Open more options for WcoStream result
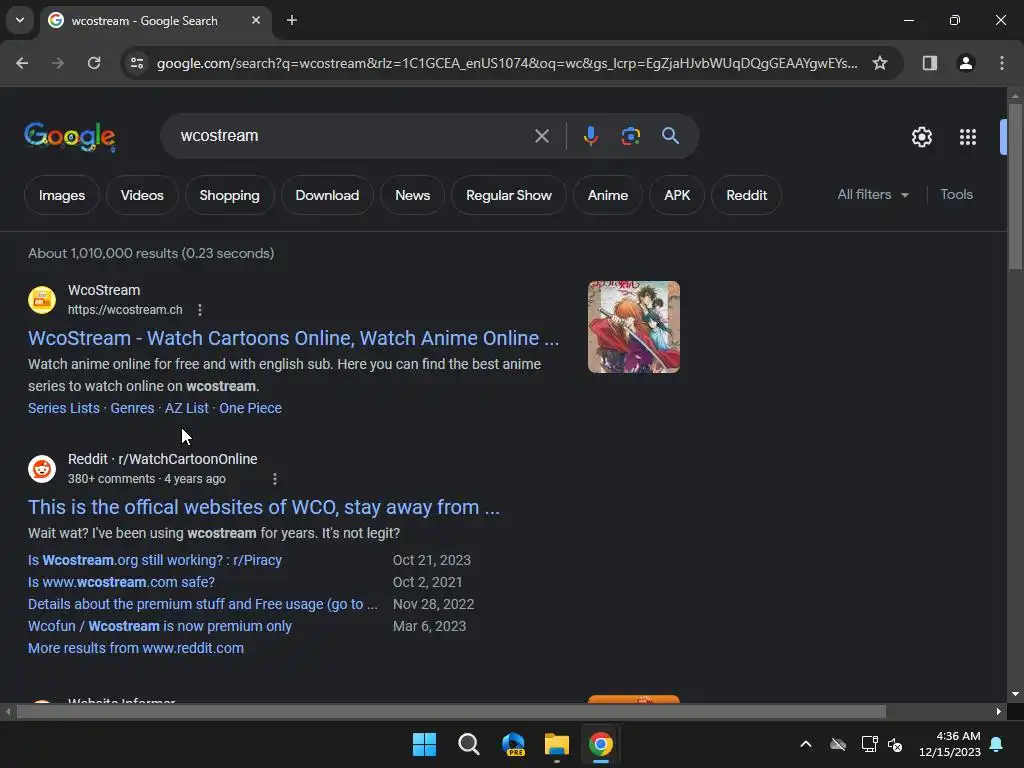1024x768 pixels. [200, 310]
